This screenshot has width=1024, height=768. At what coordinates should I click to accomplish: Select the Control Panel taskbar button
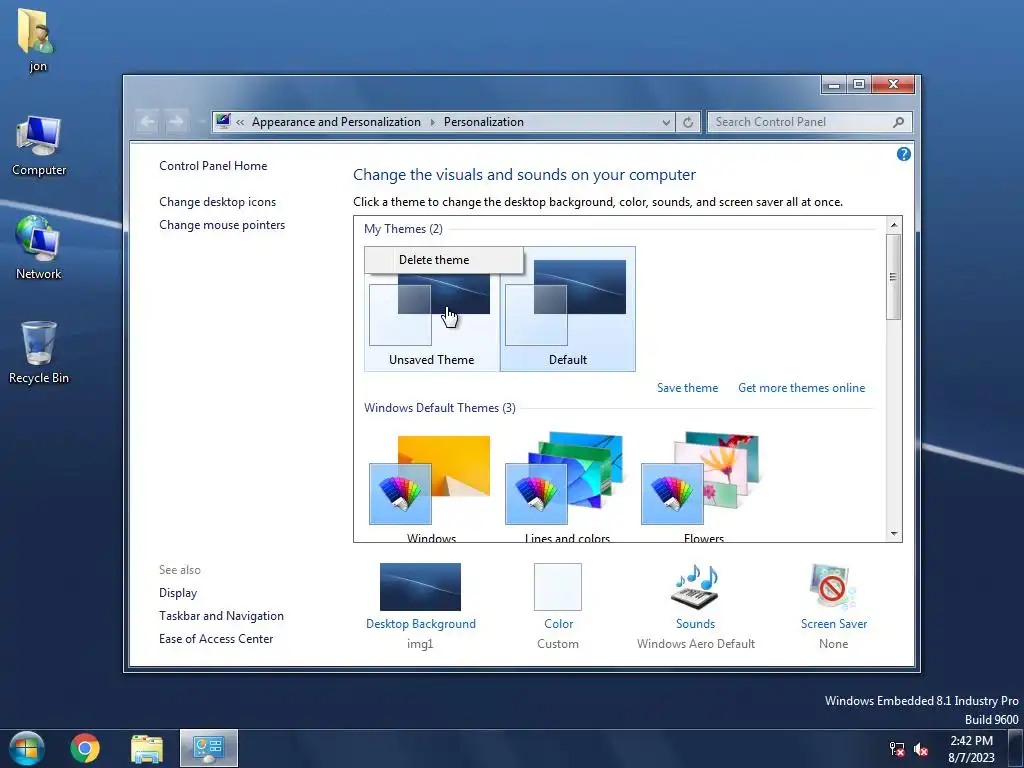209,748
